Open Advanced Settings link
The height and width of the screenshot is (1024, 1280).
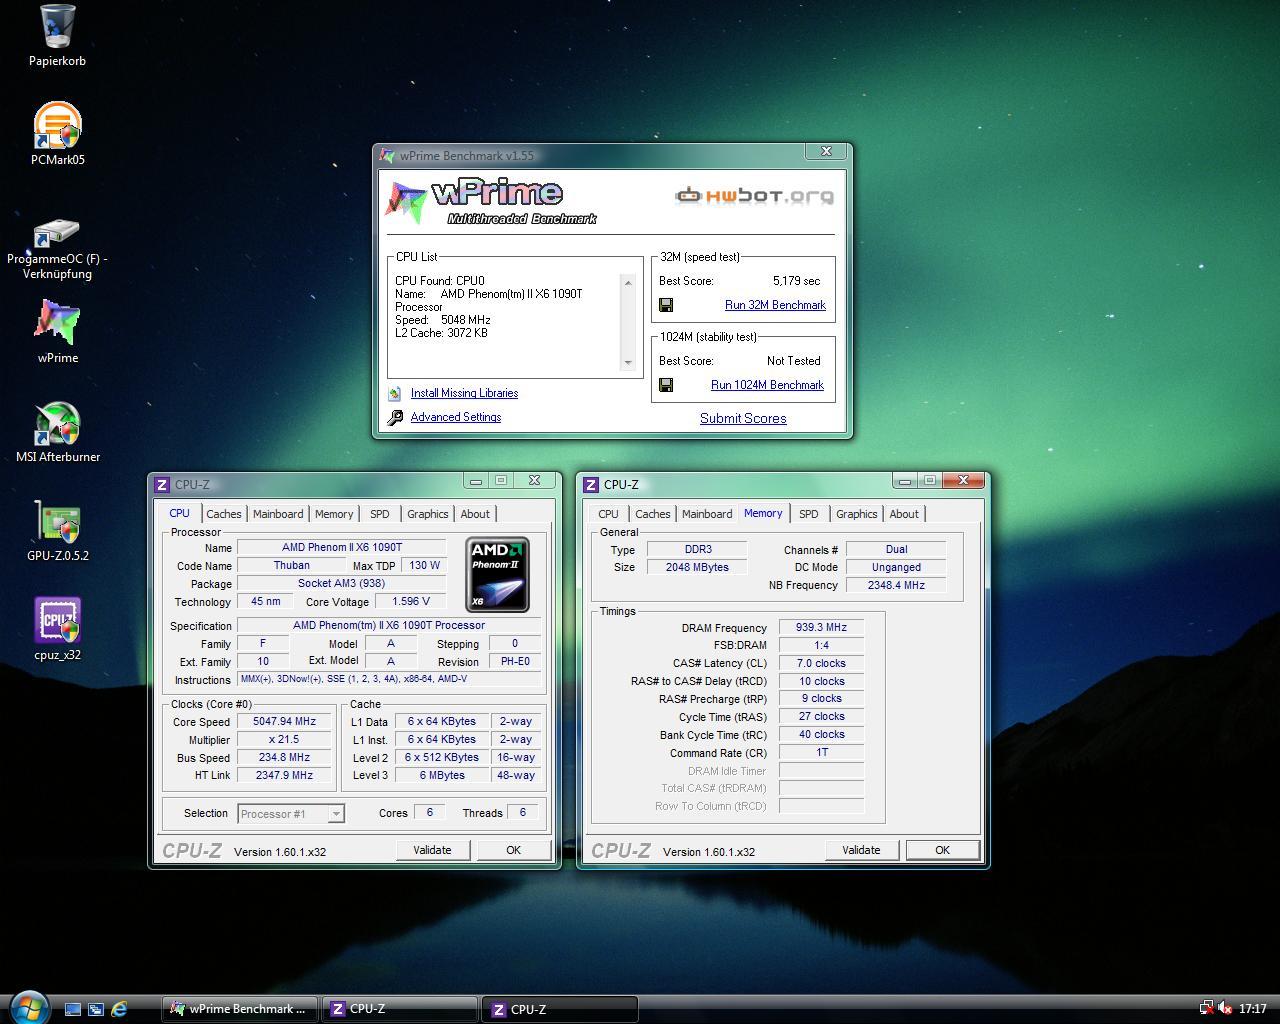pos(456,418)
